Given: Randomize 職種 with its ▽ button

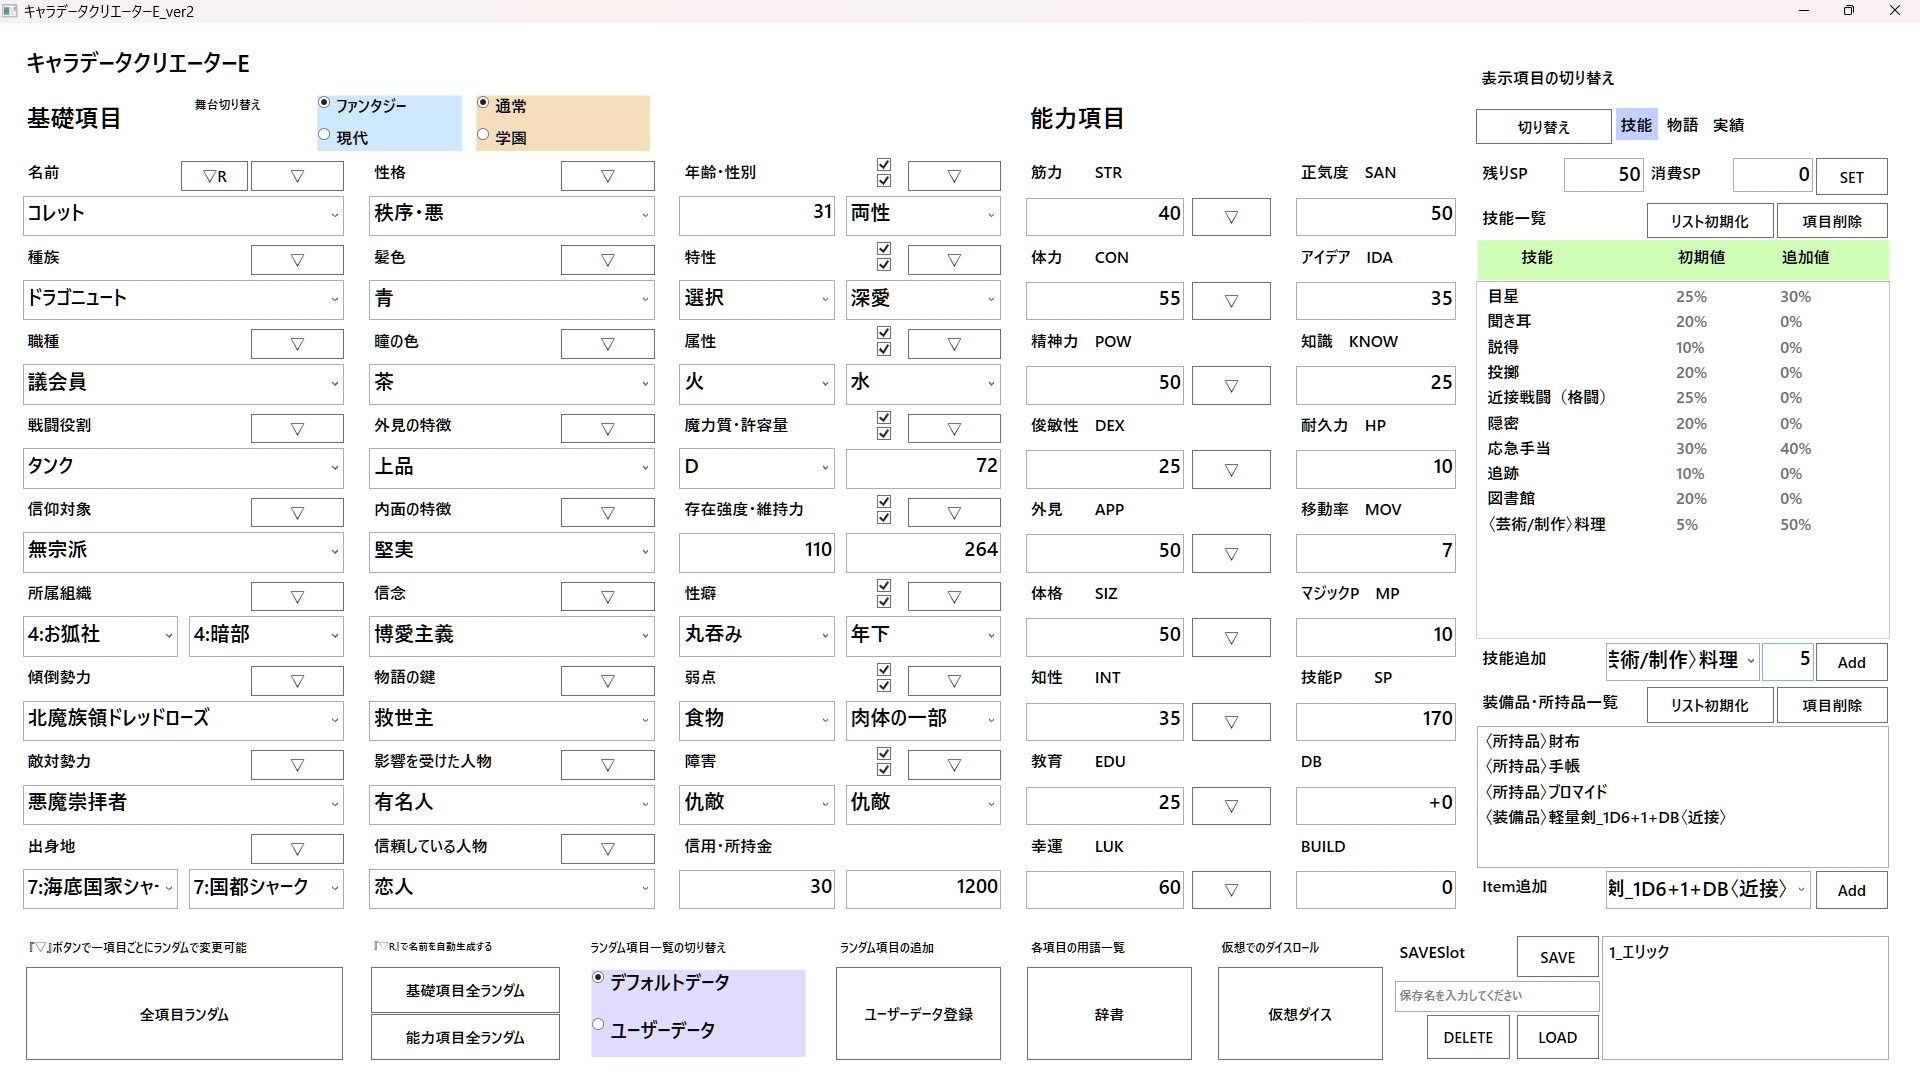Looking at the screenshot, I should [297, 344].
